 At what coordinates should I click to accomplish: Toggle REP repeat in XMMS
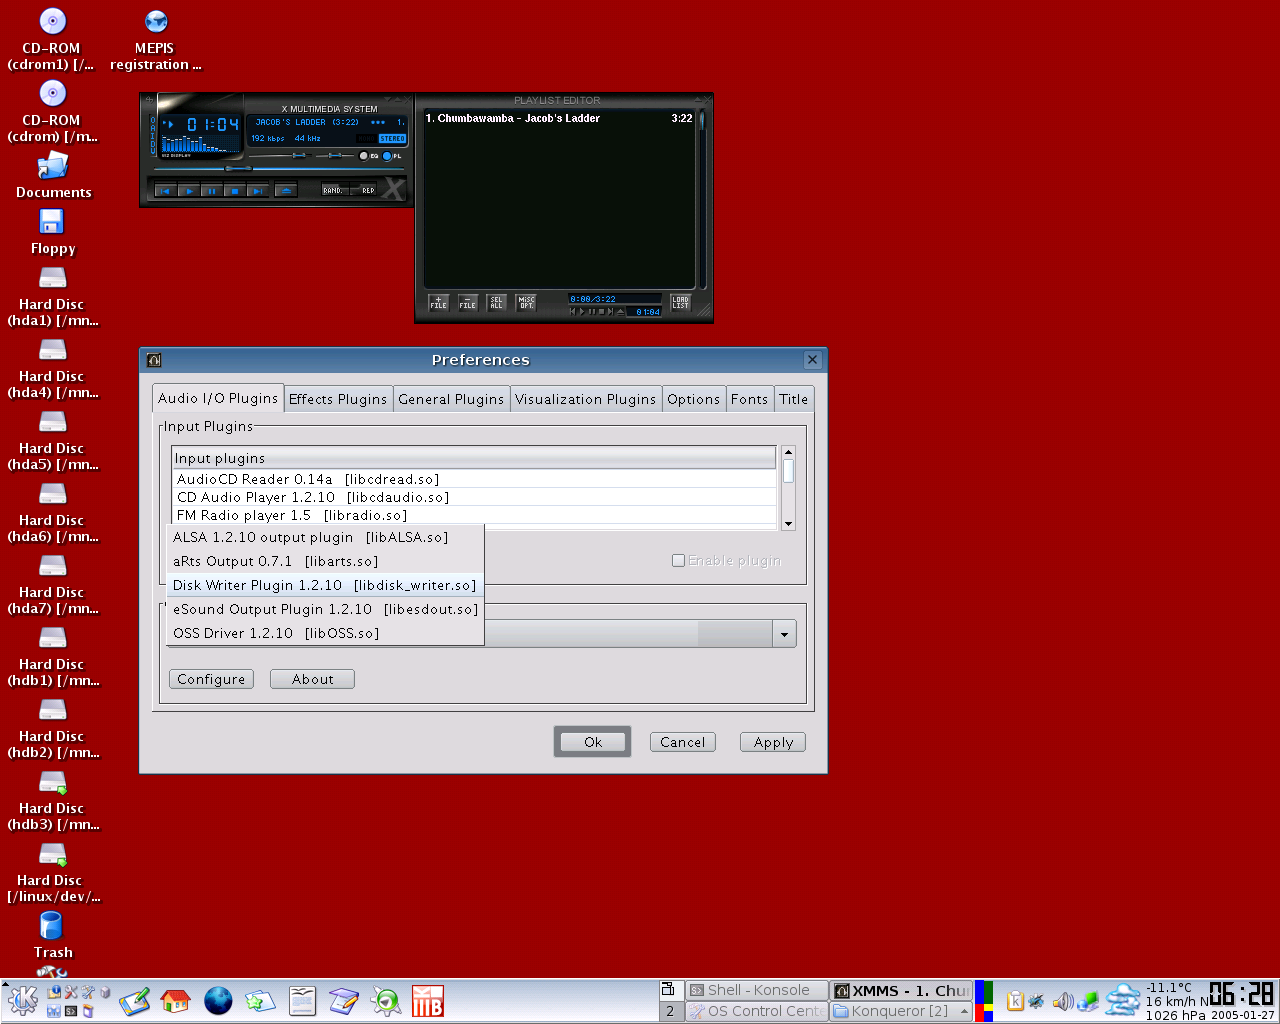363,189
